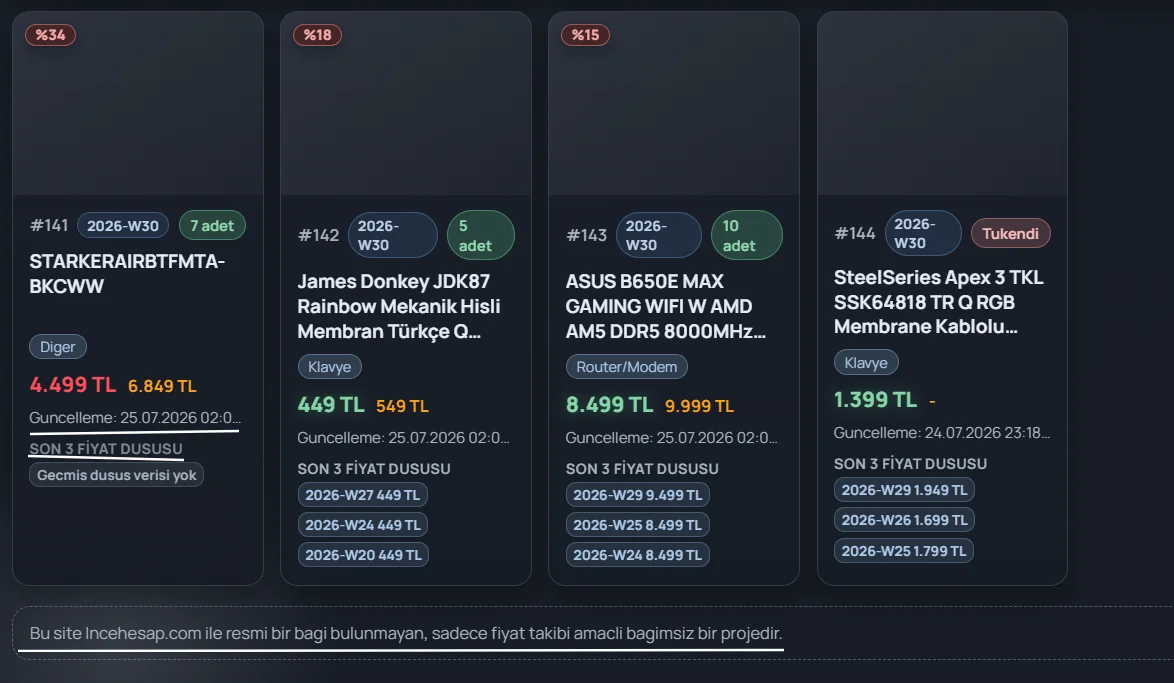The height and width of the screenshot is (683, 1174).
Task: Click the 2026-W30 week badge on card #144
Action: (x=923, y=233)
